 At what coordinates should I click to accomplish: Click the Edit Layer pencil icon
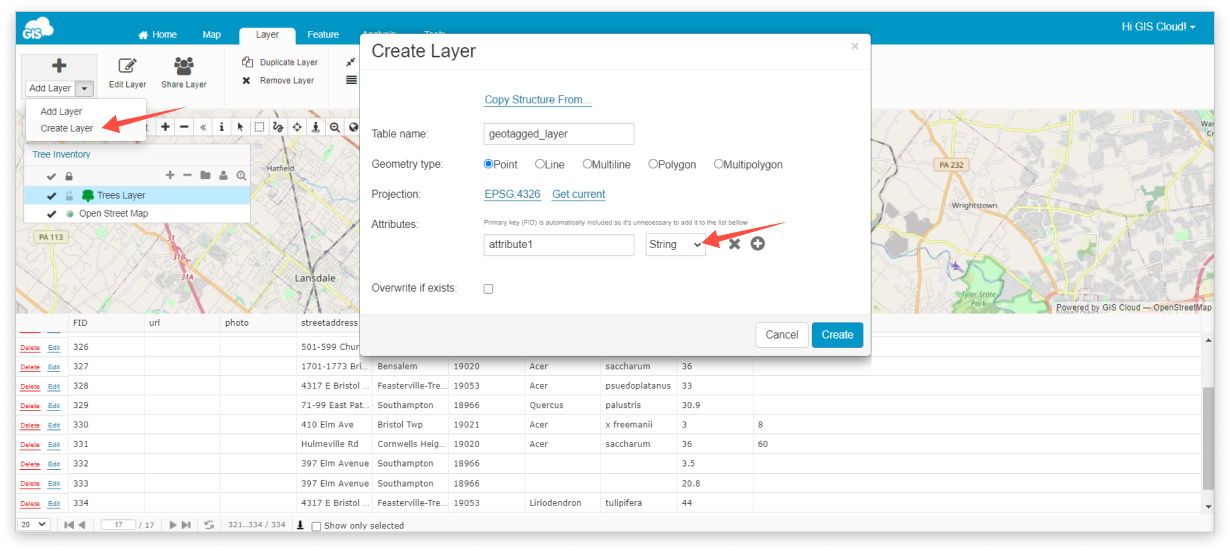tap(127, 66)
